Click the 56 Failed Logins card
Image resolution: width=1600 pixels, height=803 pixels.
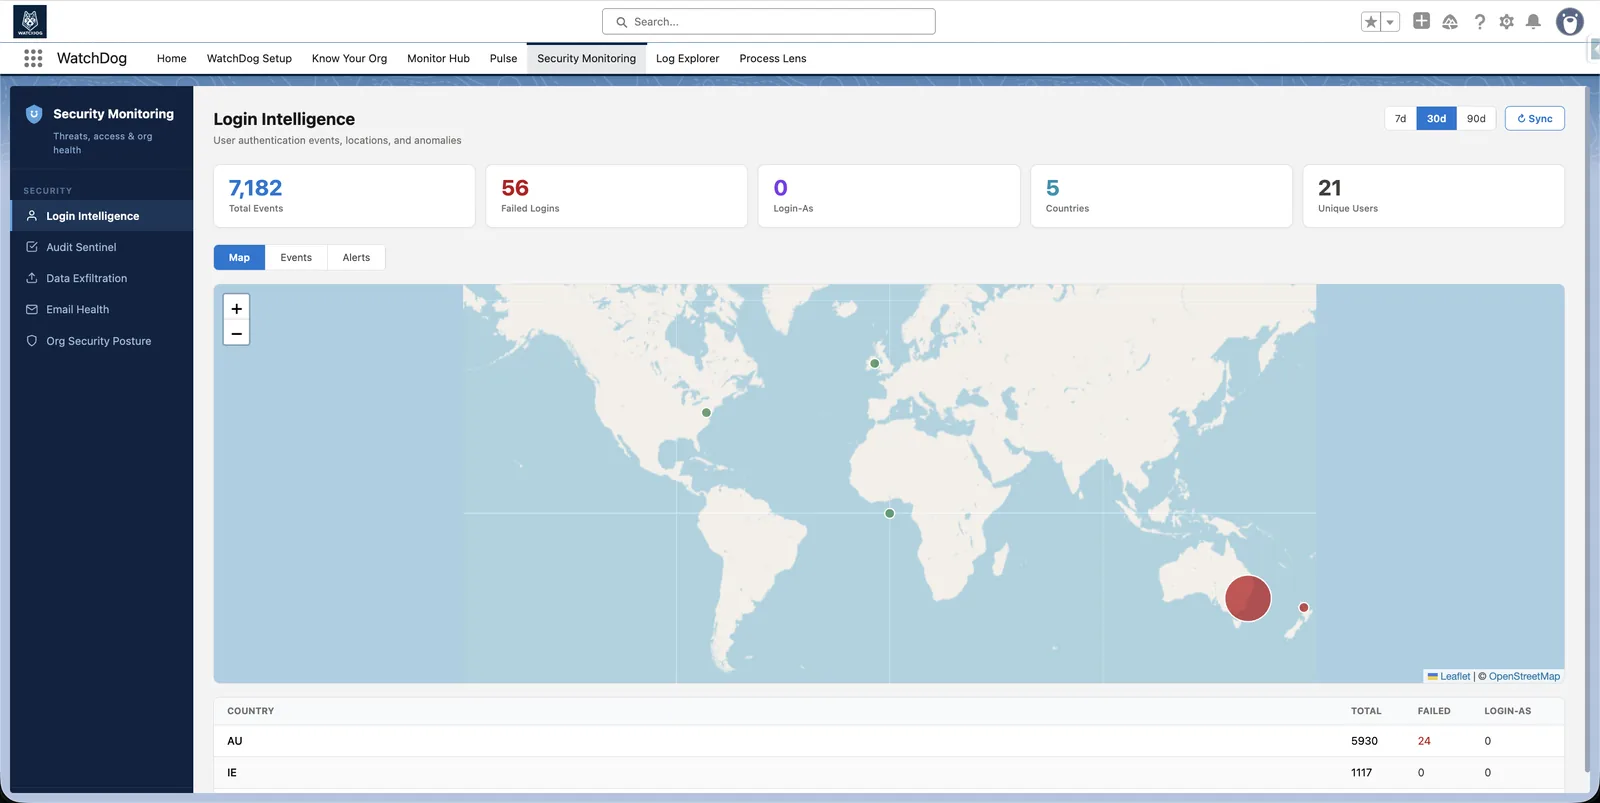(x=616, y=196)
